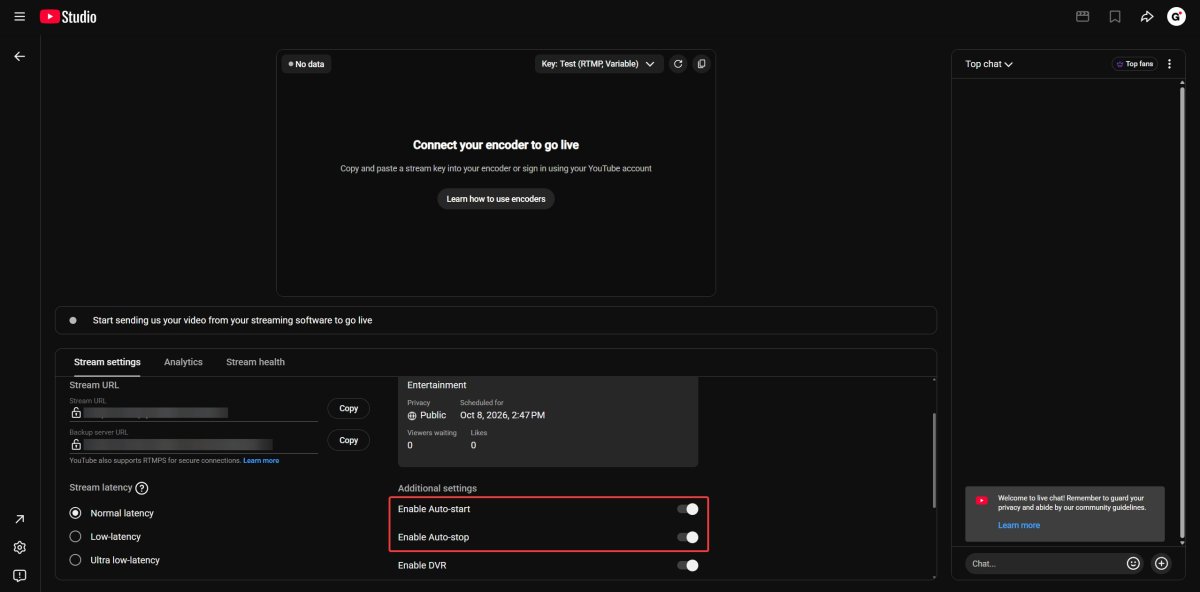Screen dimensions: 1200x592
Task: Switch to Analytics tab
Action: 183,362
